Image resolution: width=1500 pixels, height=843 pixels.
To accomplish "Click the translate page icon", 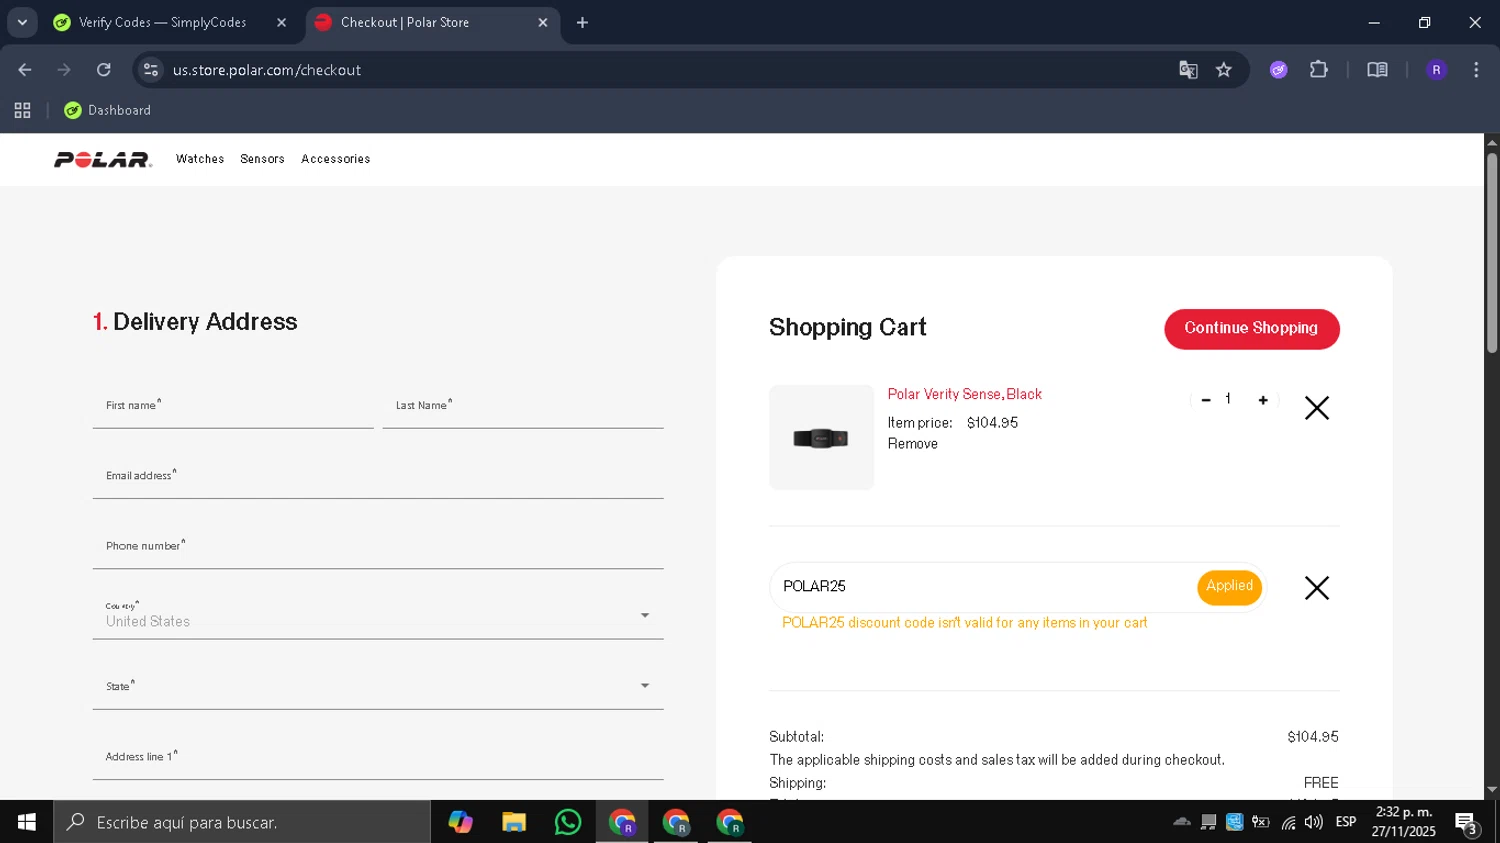I will (x=1188, y=70).
